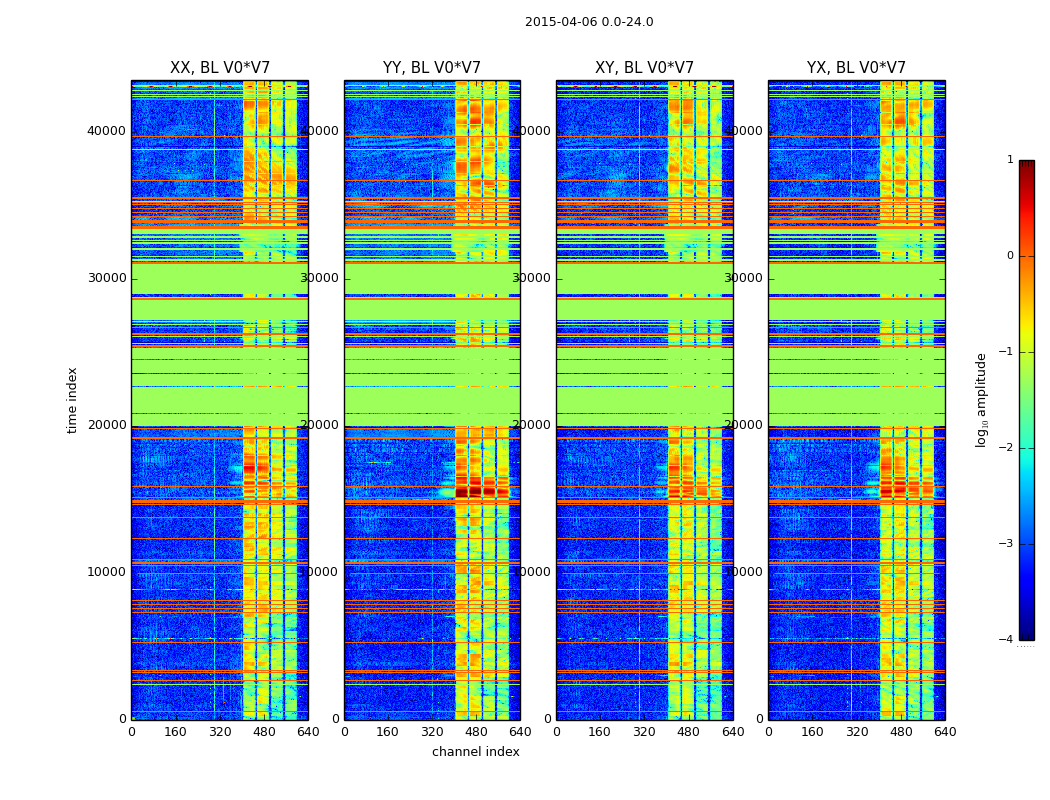
Task: Click the time index axis label
Action: (72, 400)
